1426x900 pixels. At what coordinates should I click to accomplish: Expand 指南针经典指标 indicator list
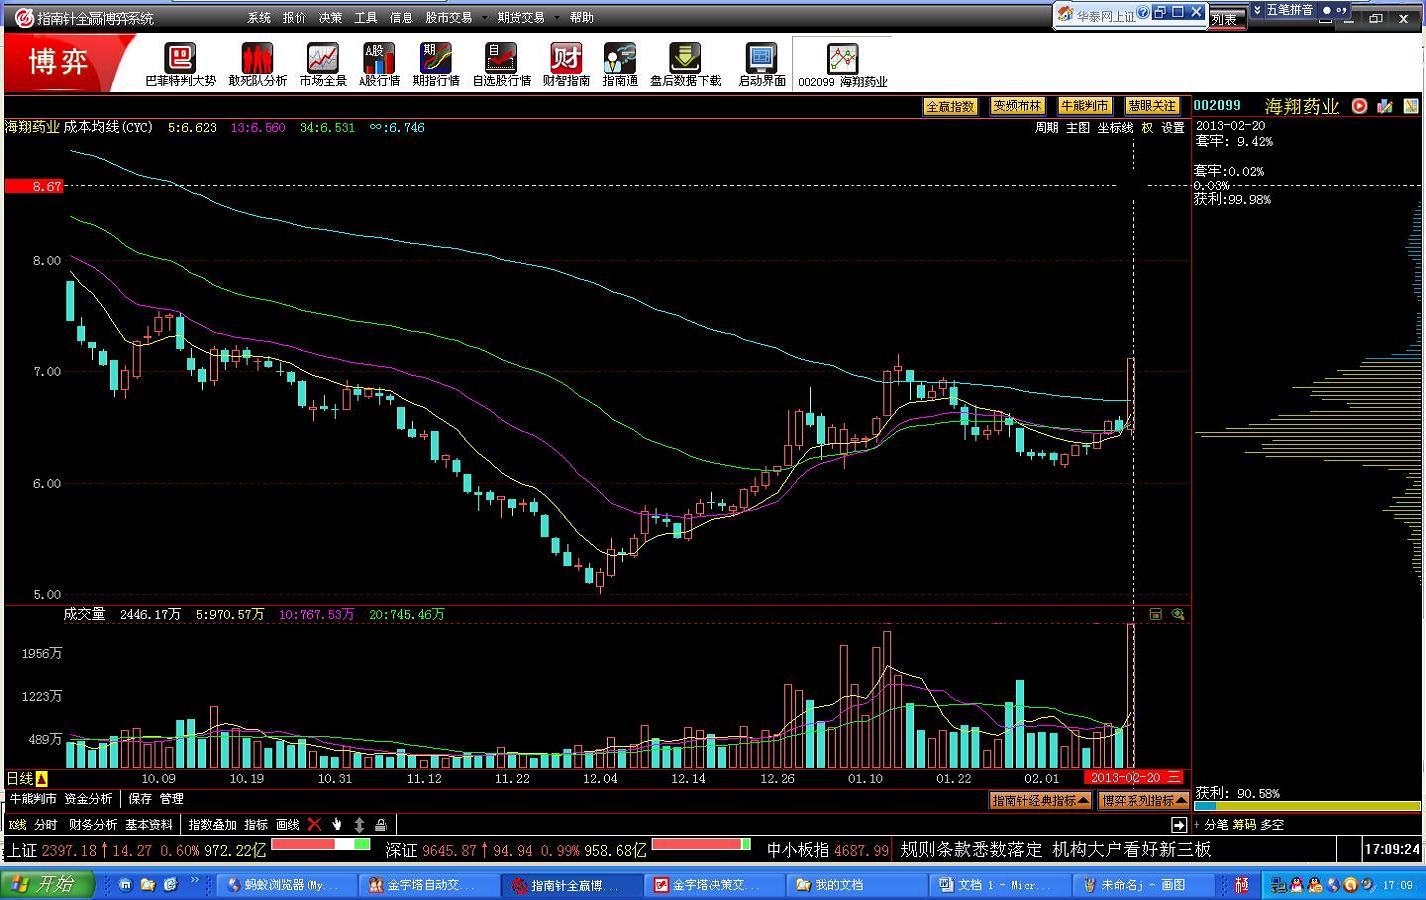(1040, 801)
